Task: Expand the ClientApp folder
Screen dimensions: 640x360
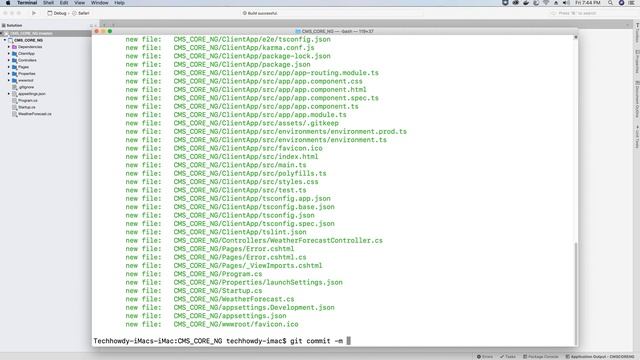Action: [9, 53]
